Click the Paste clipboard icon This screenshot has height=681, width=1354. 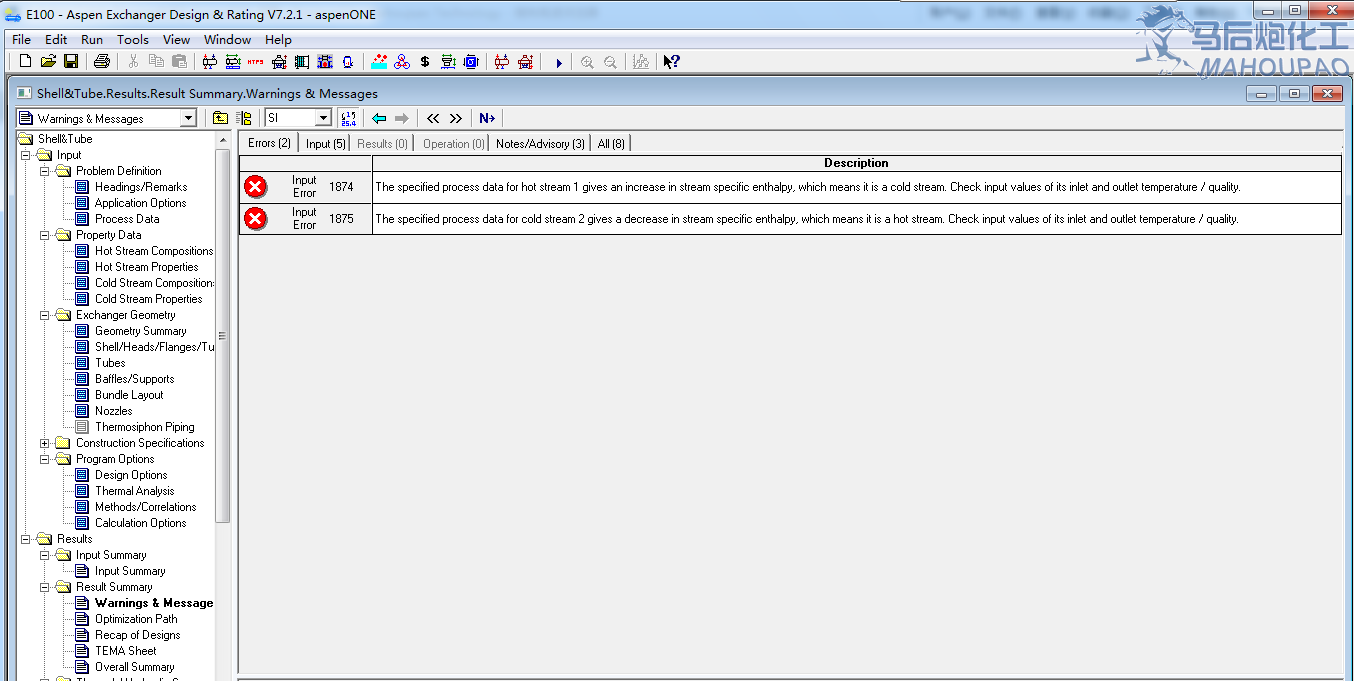pos(180,61)
